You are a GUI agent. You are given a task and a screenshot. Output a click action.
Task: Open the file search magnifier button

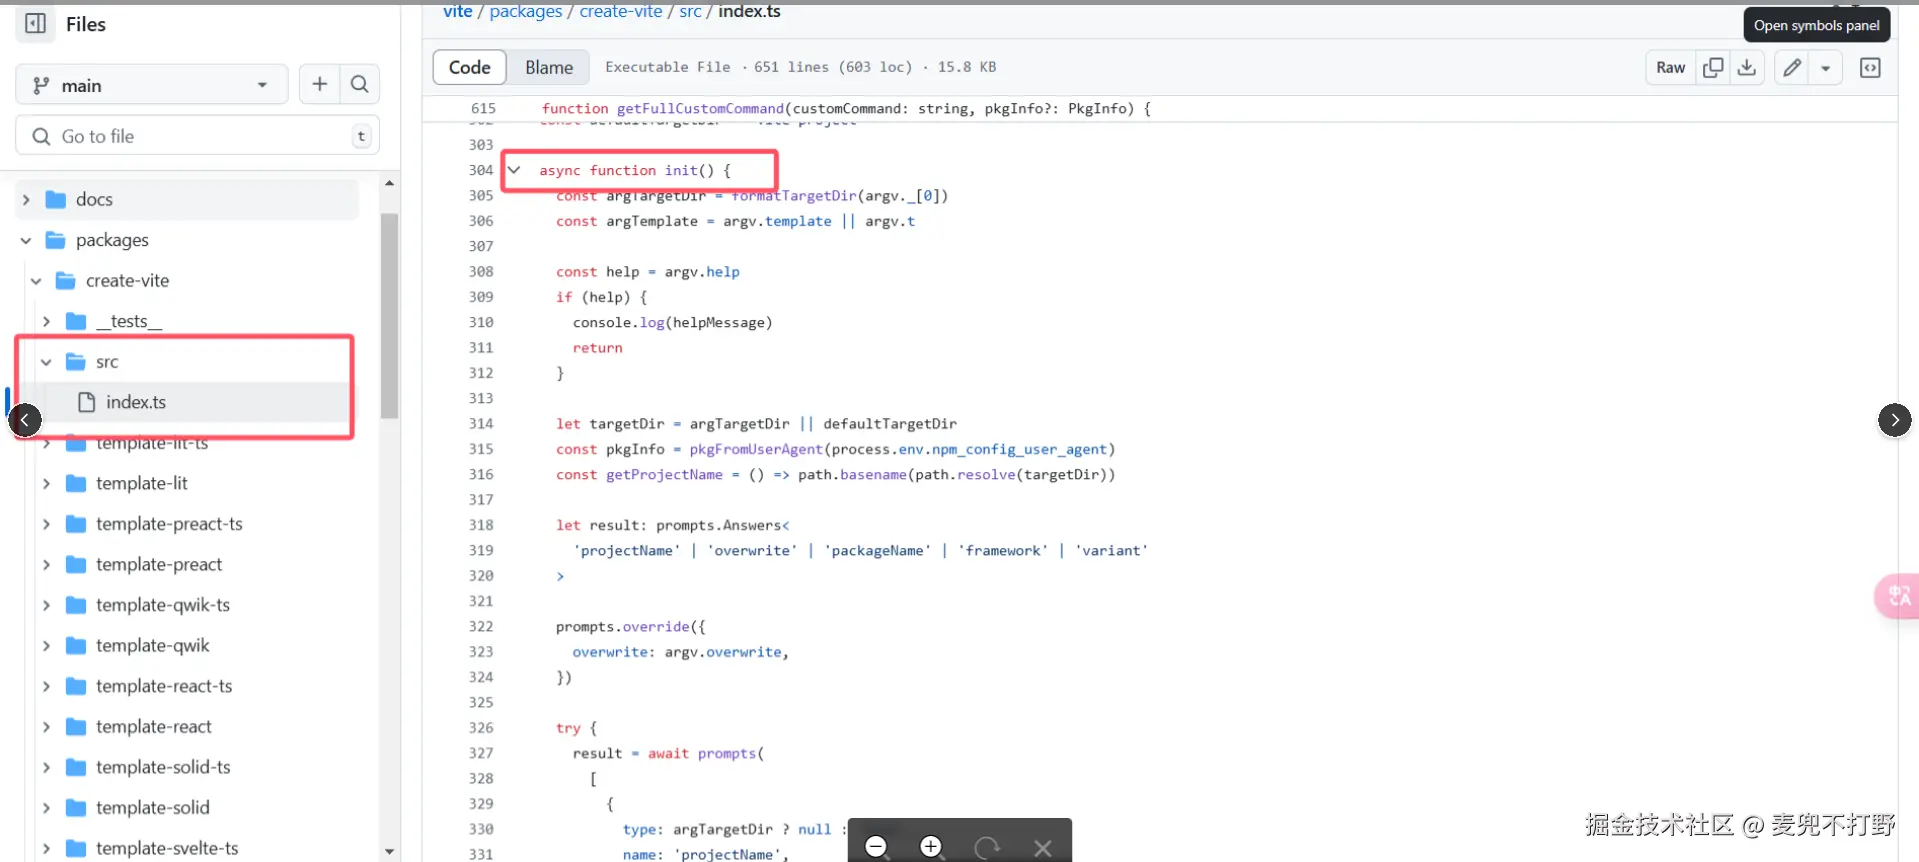[360, 85]
